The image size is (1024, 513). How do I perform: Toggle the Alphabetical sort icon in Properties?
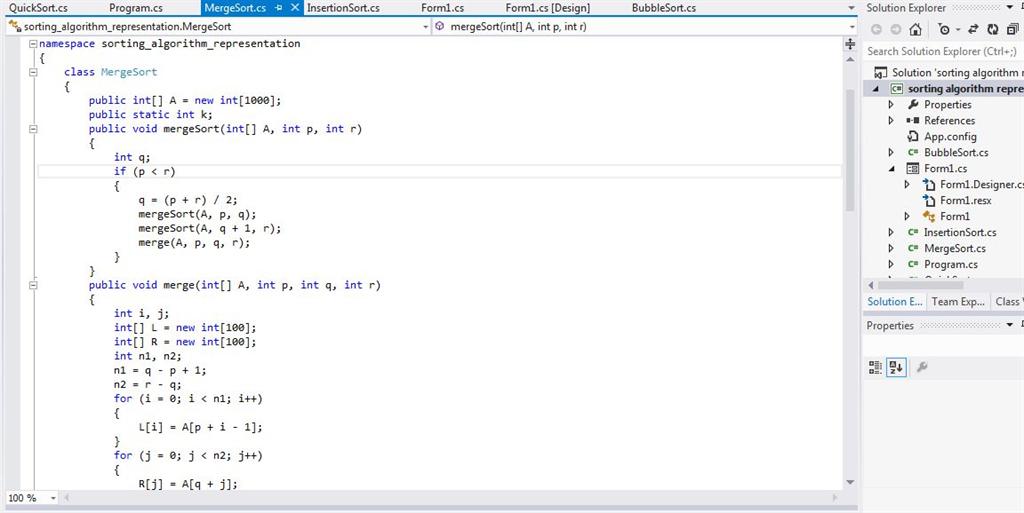pos(896,367)
